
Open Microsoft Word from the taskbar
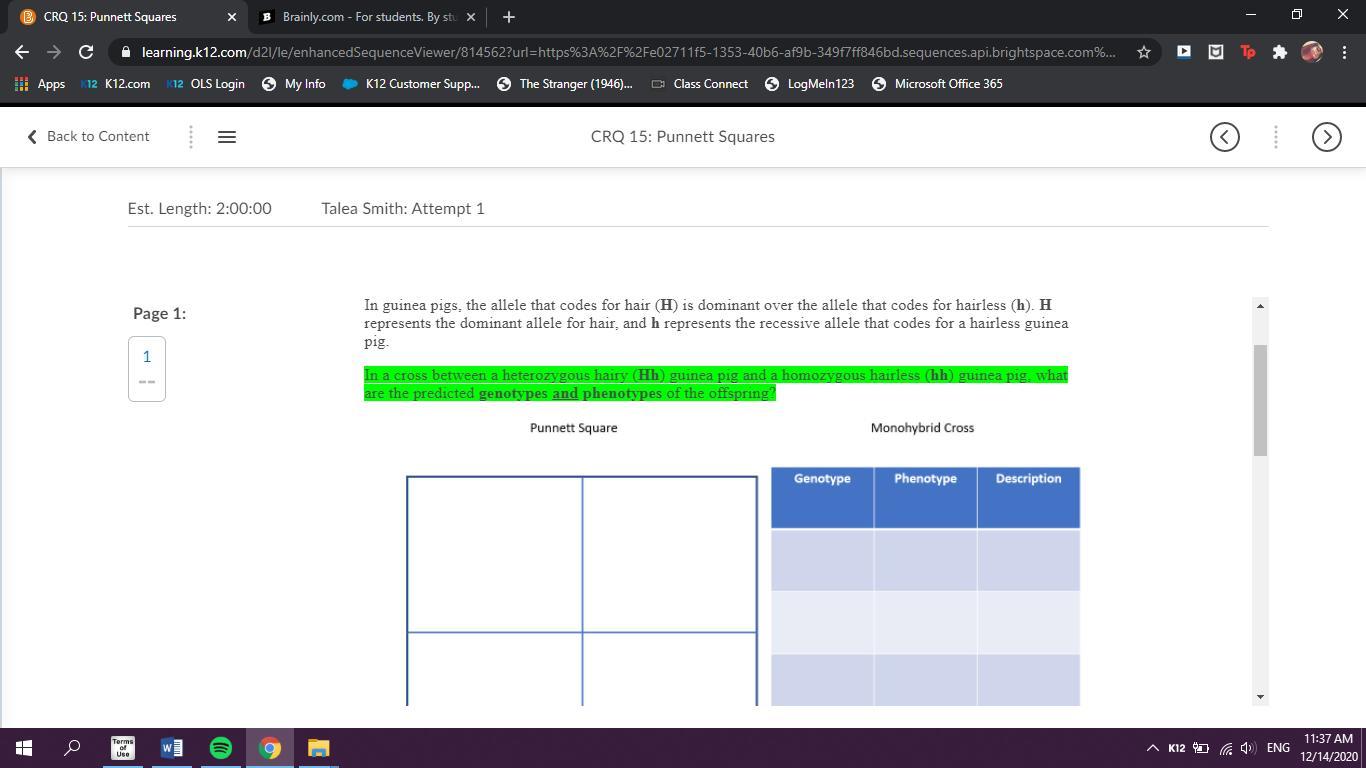[x=171, y=748]
